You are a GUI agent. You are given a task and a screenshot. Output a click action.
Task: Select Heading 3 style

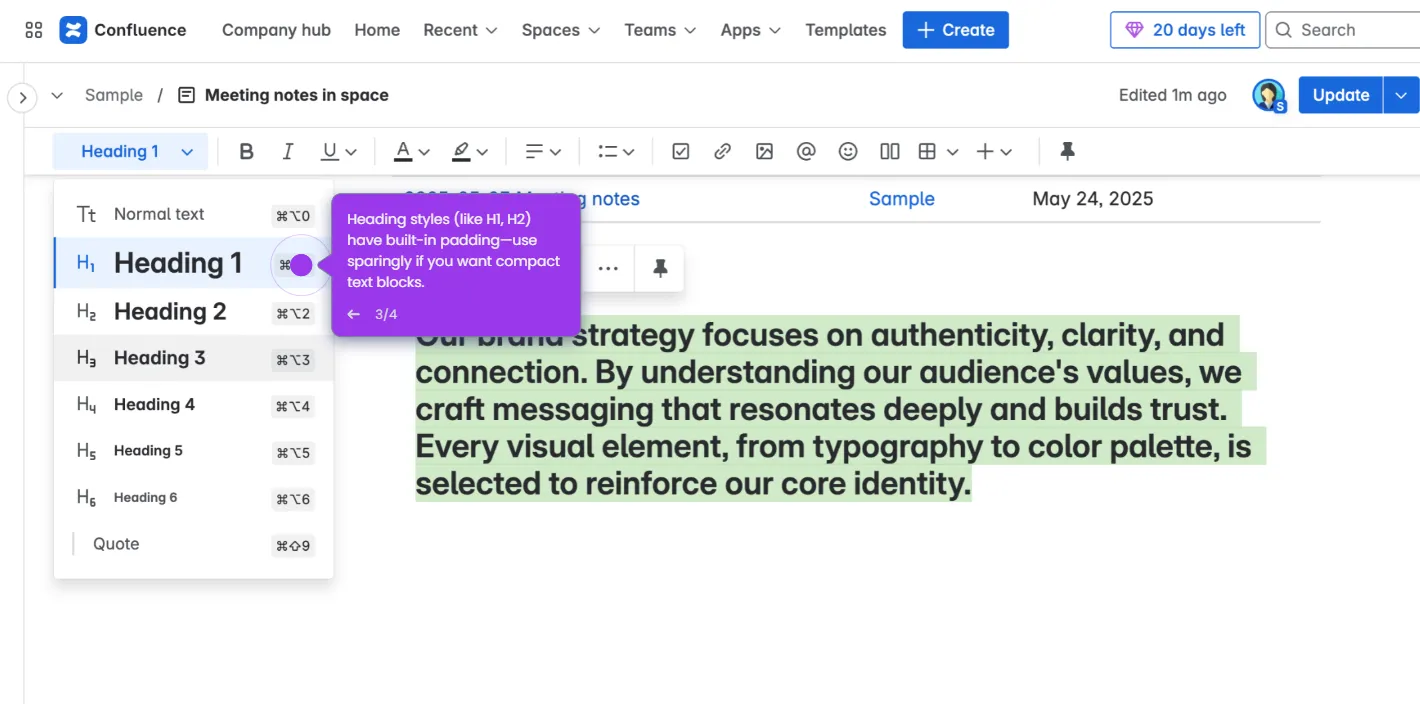point(194,358)
